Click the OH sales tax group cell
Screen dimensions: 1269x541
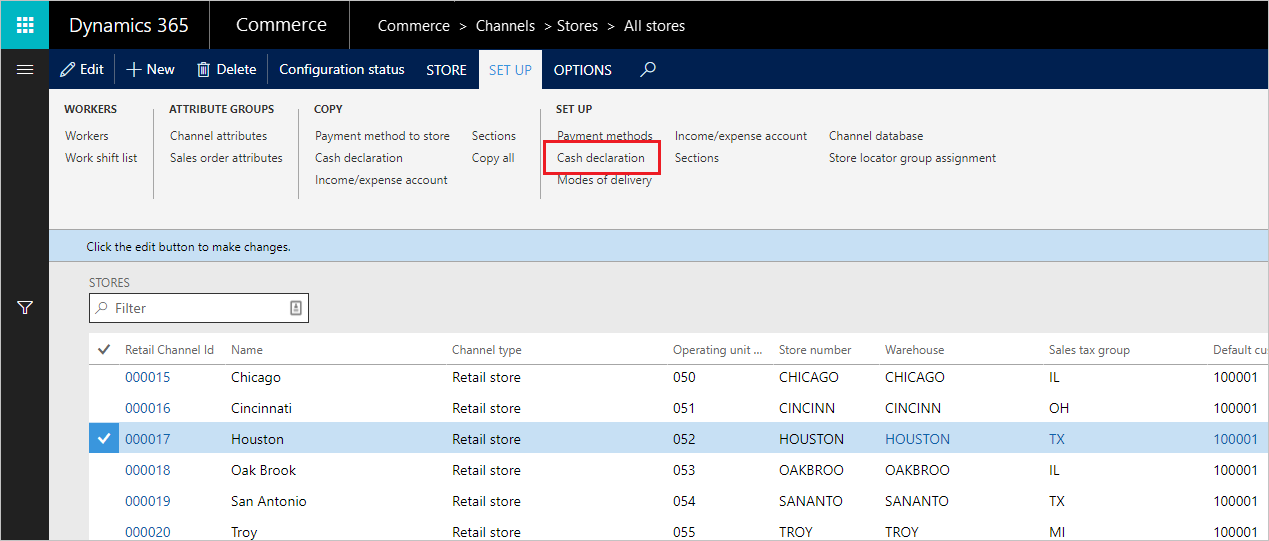point(1059,408)
